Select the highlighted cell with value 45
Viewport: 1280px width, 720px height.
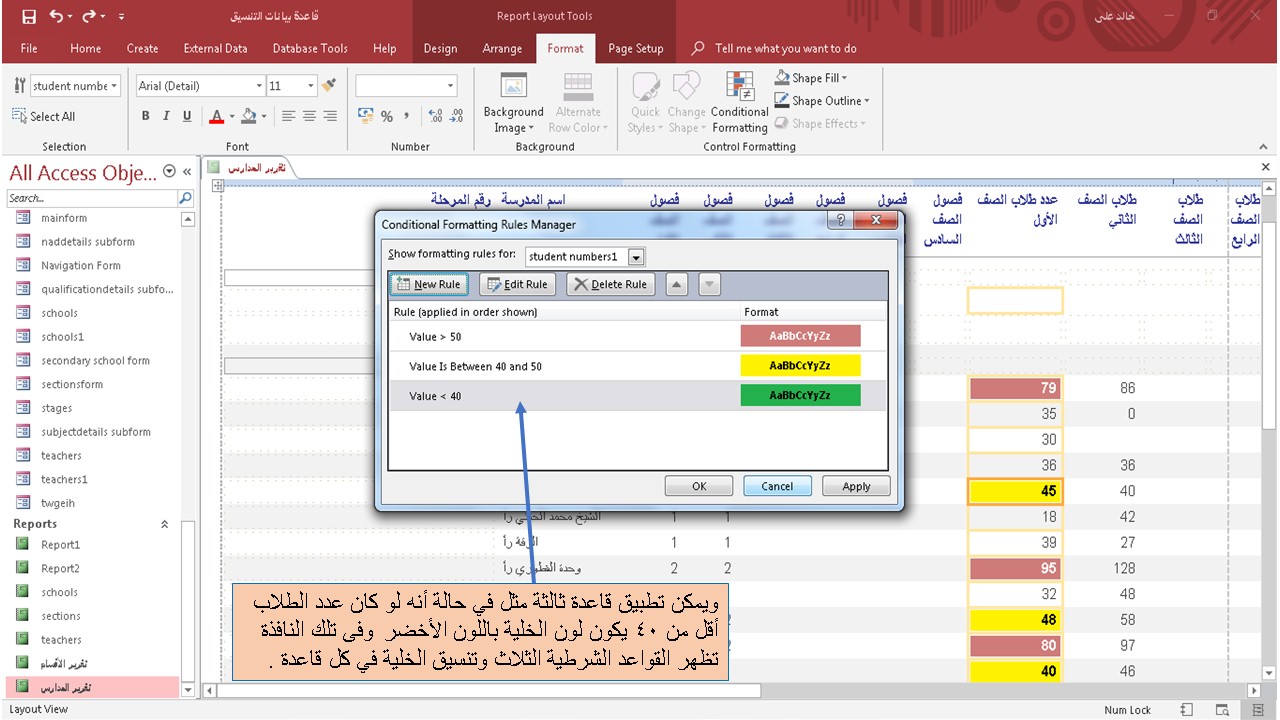tap(1015, 491)
